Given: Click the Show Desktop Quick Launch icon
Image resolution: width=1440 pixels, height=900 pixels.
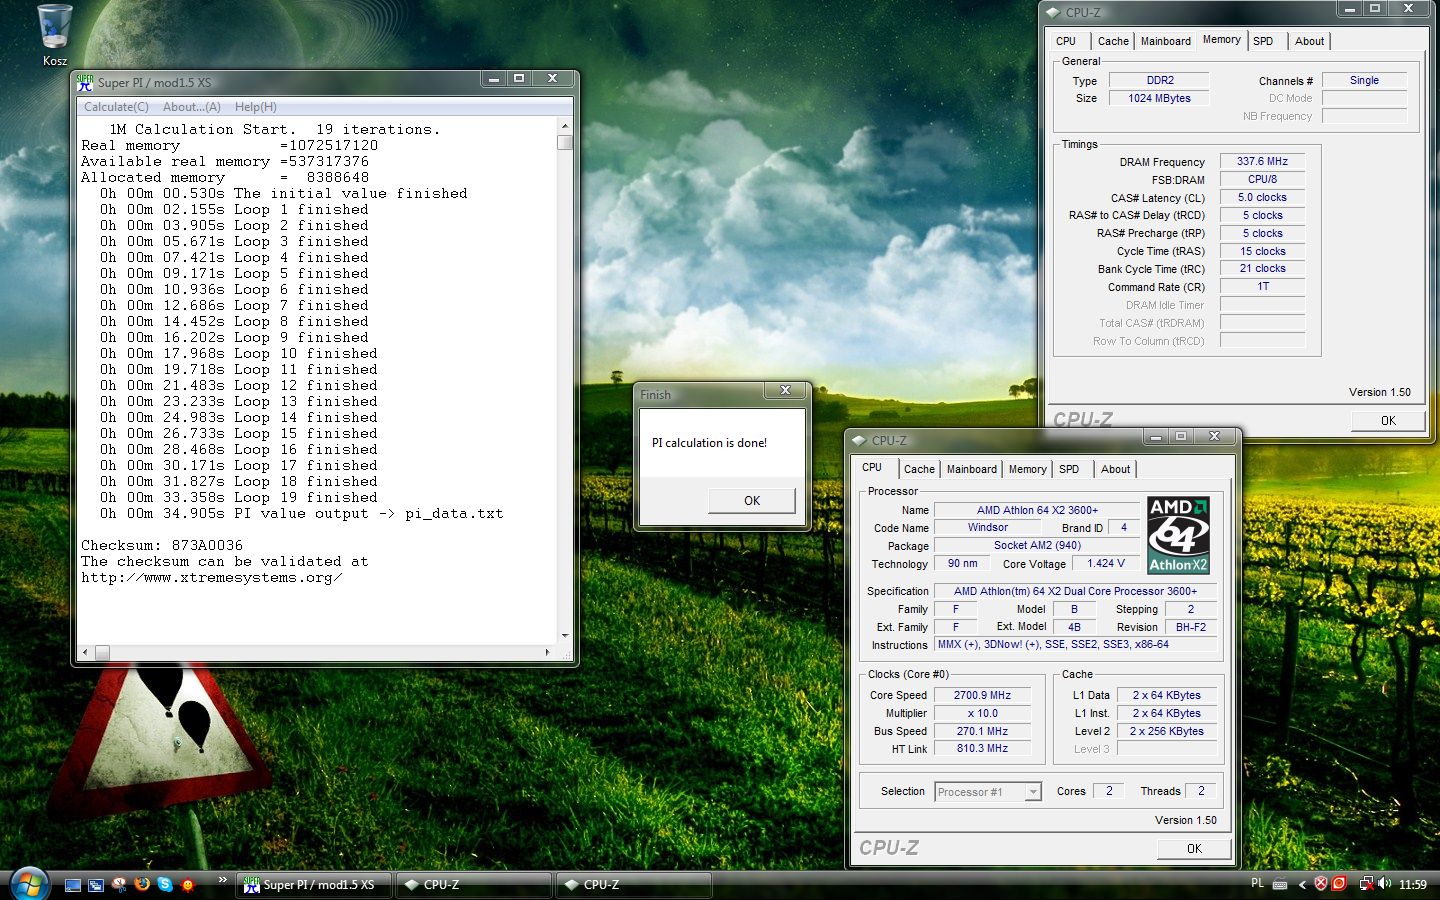Looking at the screenshot, I should [73, 885].
